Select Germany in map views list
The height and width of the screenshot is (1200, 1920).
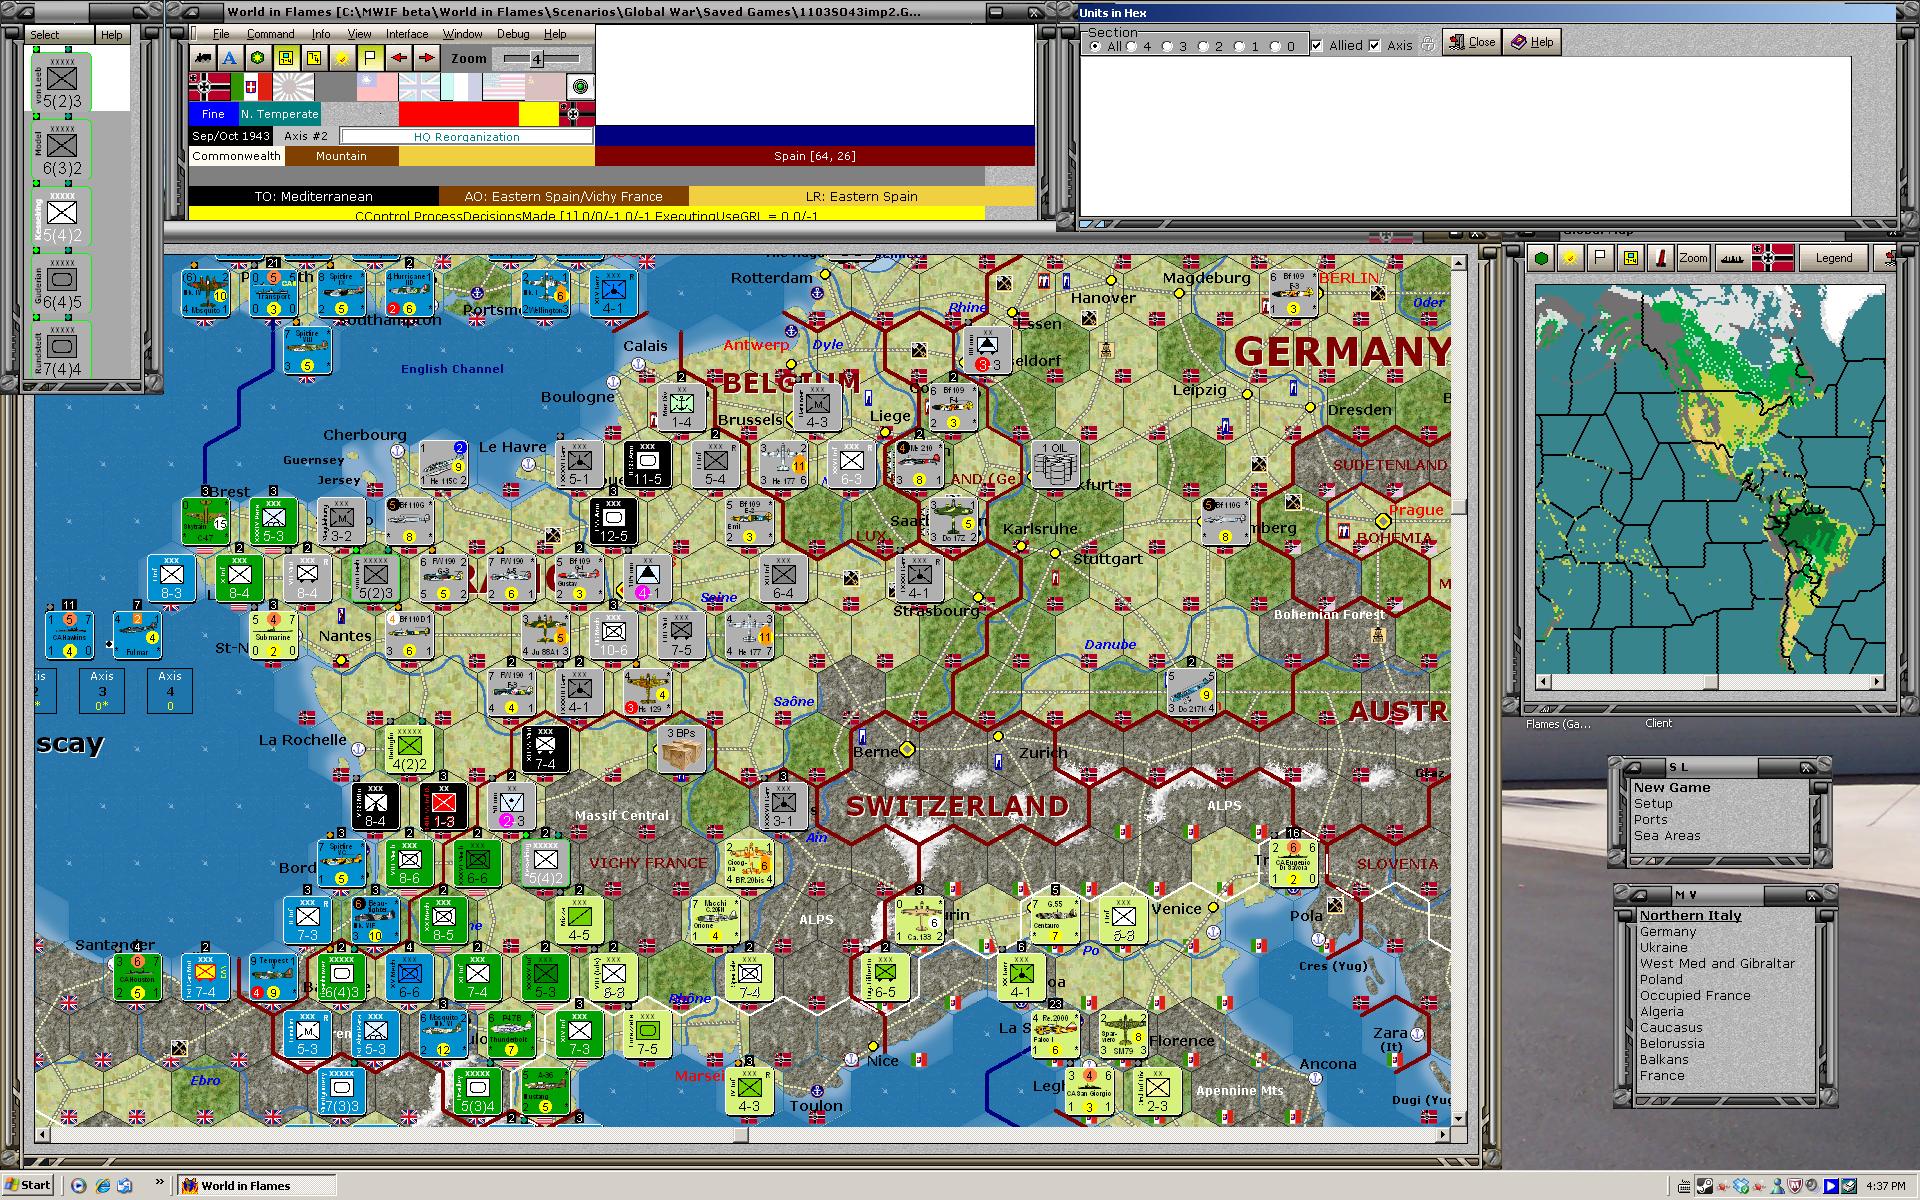(x=1667, y=931)
